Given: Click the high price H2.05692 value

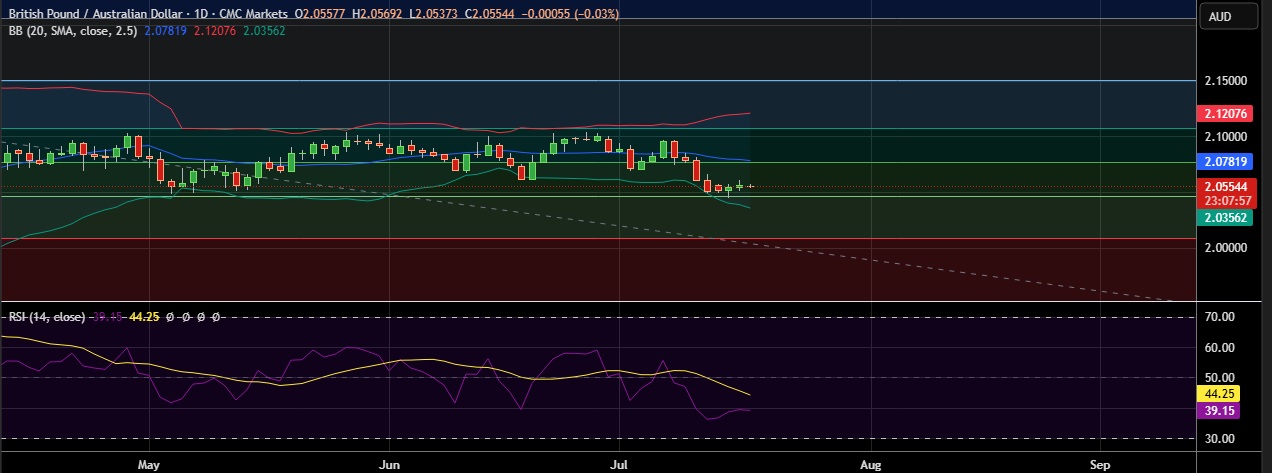Looking at the screenshot, I should click(379, 14).
